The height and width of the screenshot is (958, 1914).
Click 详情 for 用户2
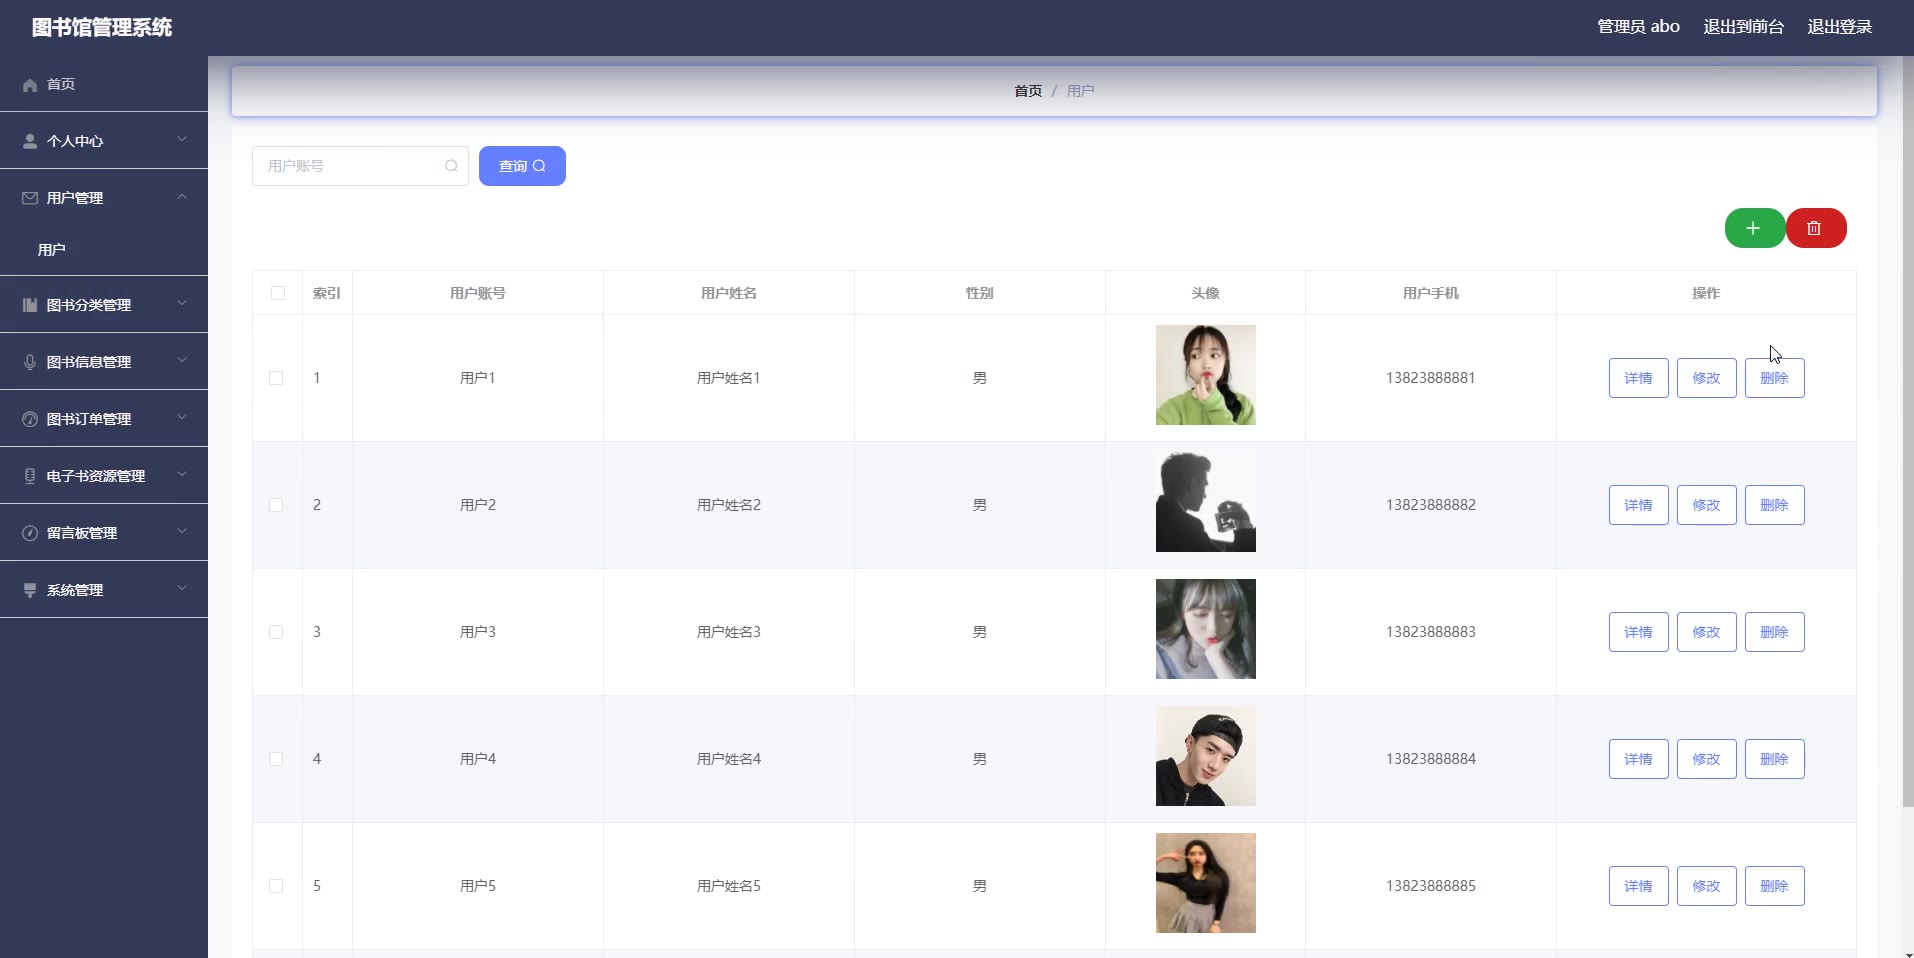(1638, 505)
